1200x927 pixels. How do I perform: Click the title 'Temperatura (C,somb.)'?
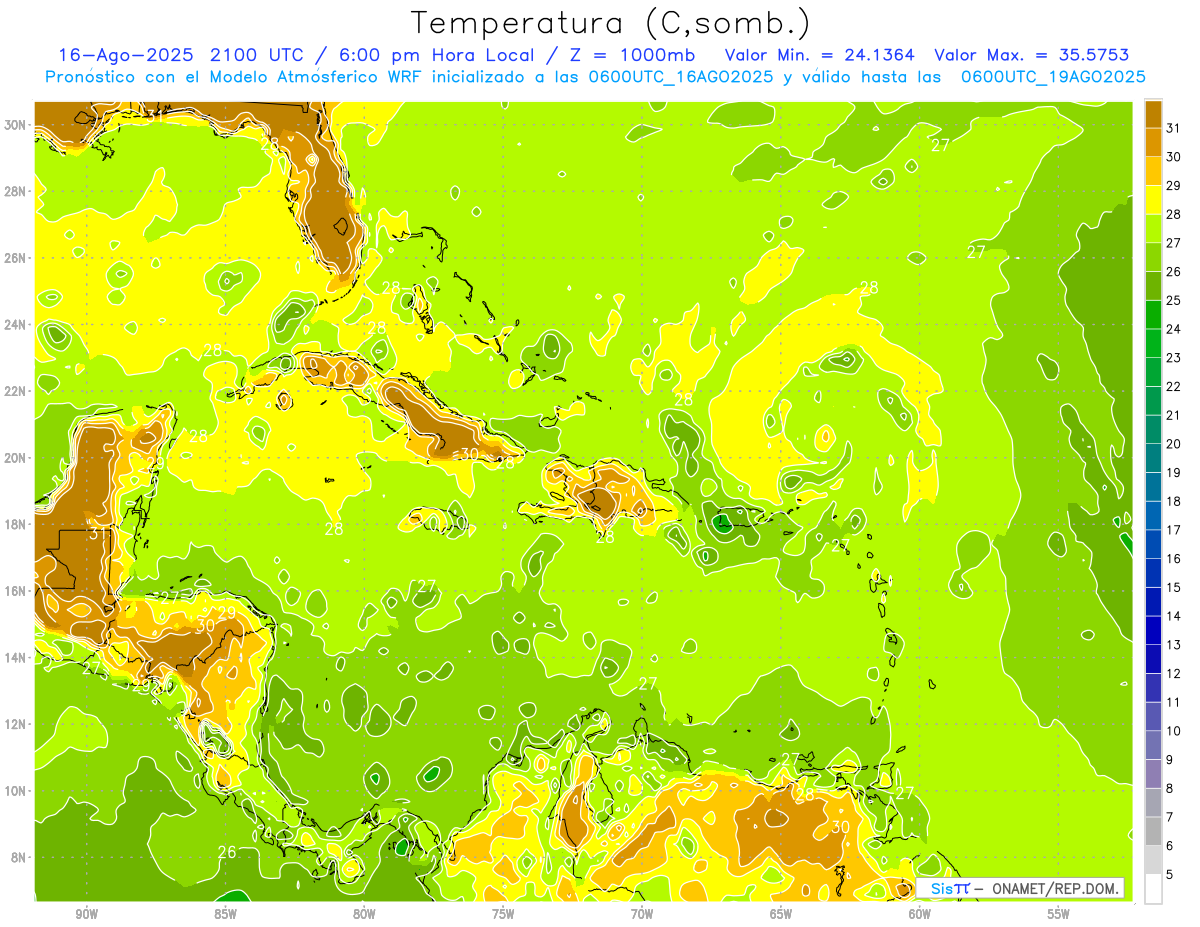(x=611, y=23)
